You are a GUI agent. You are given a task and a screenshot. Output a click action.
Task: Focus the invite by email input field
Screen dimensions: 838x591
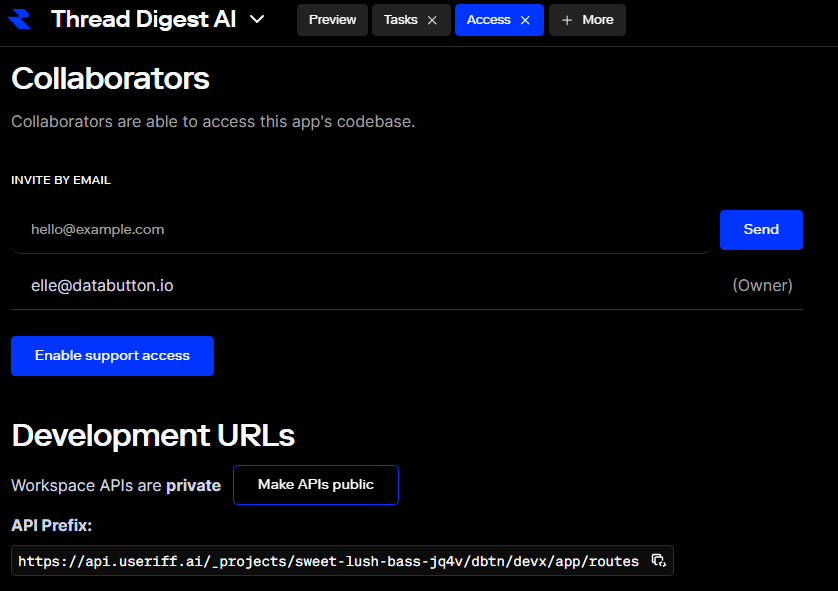[360, 230]
